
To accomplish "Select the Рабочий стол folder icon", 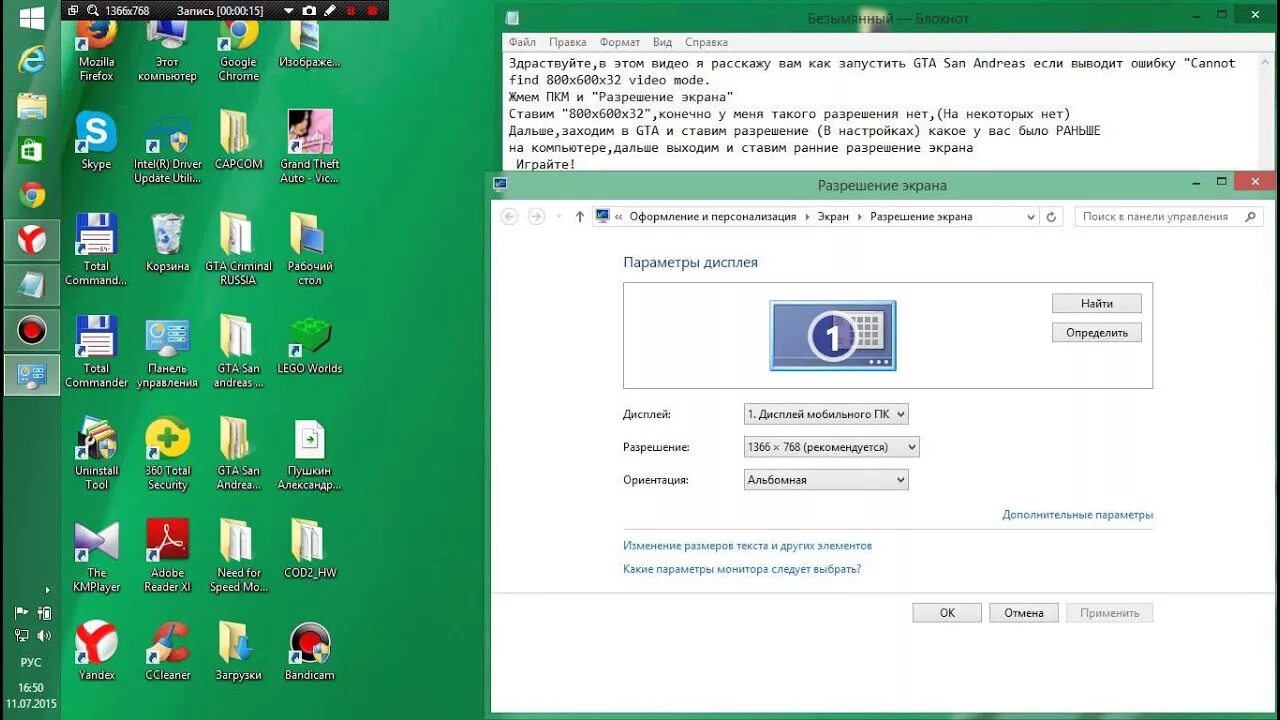I will pos(310,250).
